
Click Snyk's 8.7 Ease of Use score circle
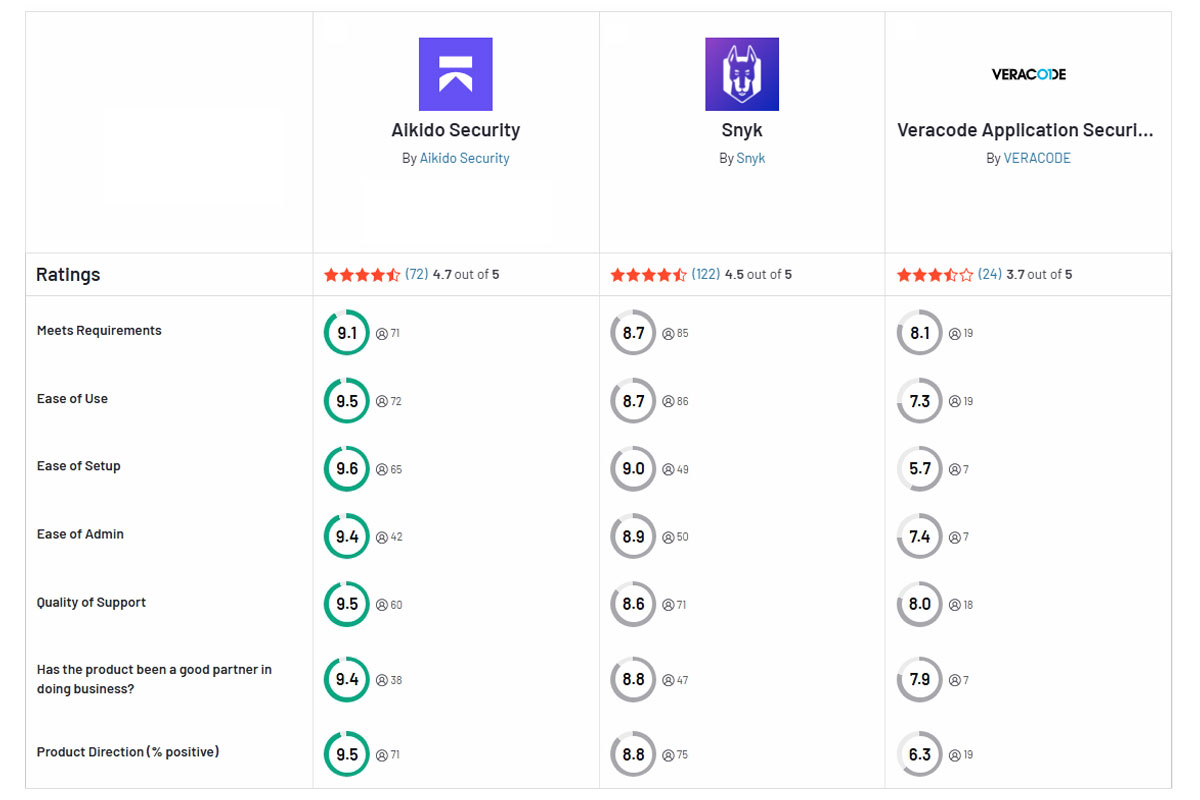pyautogui.click(x=634, y=401)
